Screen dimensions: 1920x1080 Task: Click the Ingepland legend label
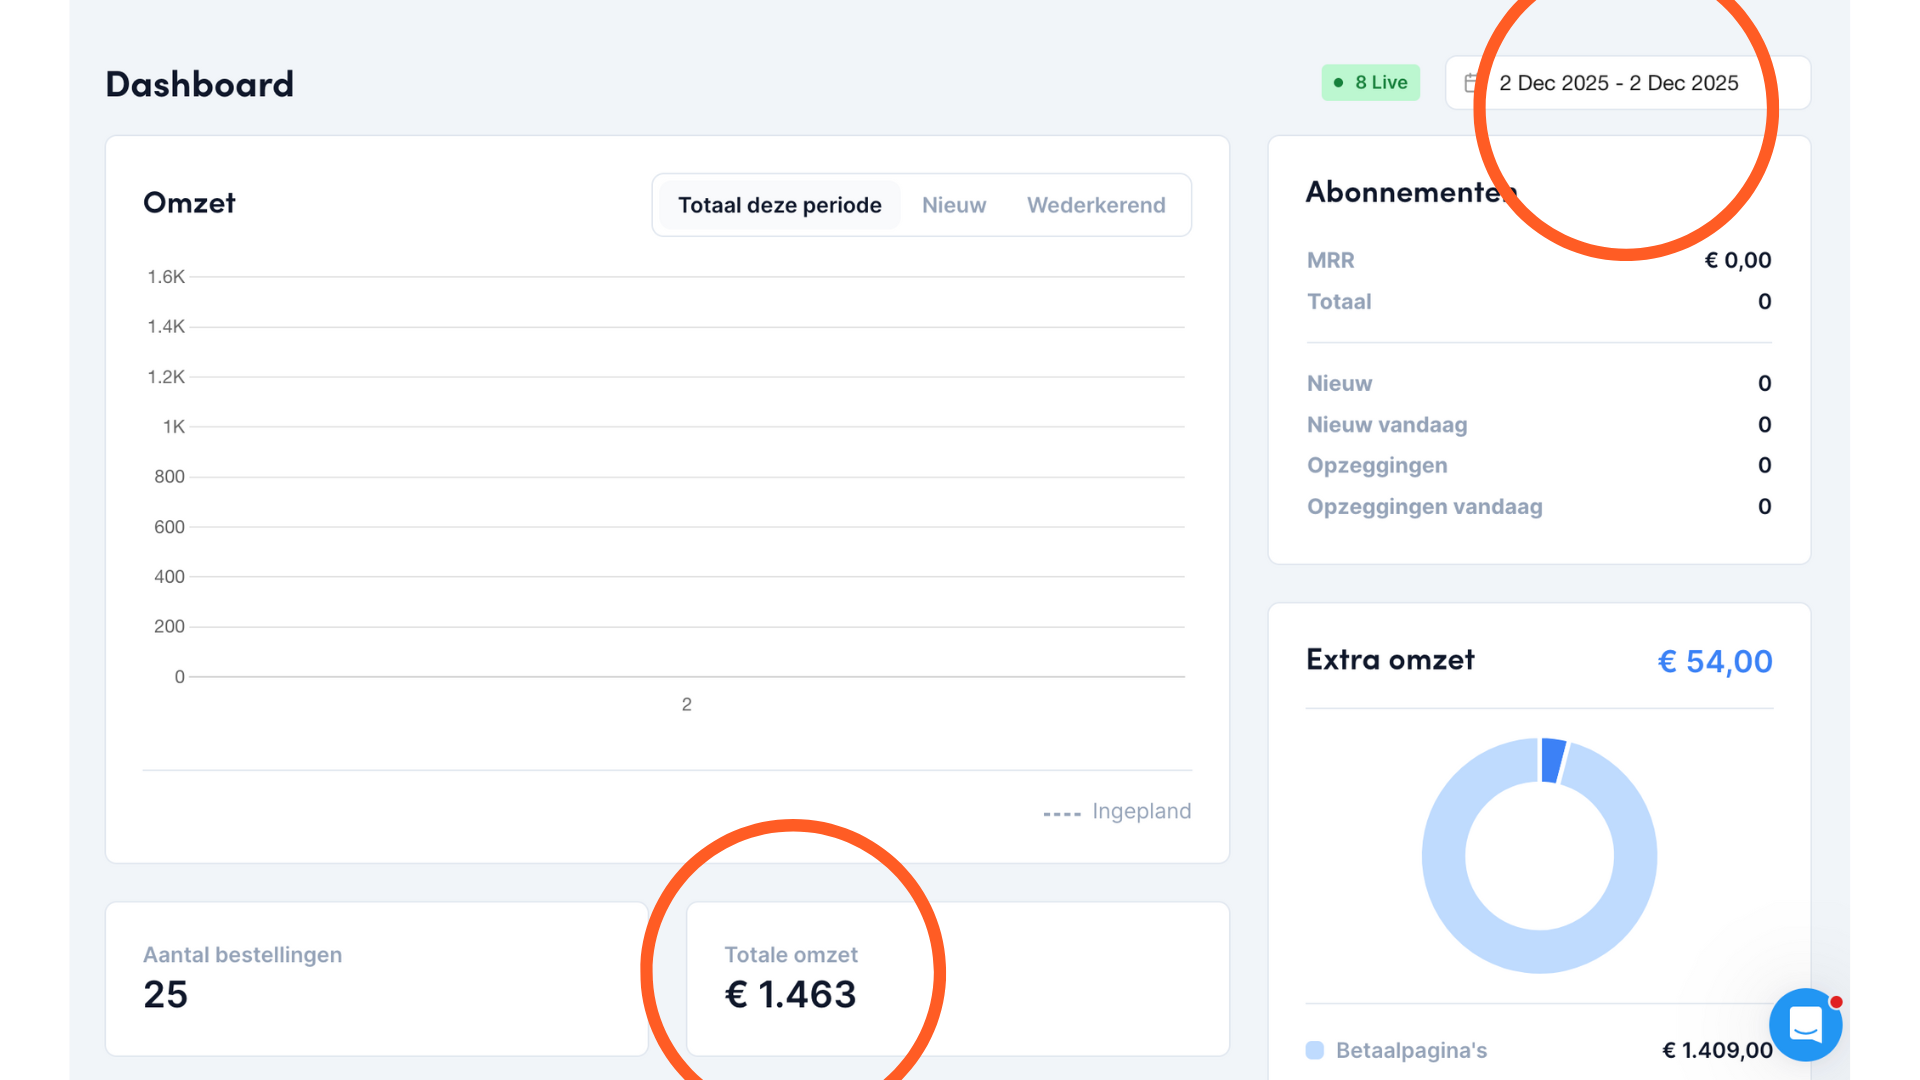click(x=1141, y=811)
